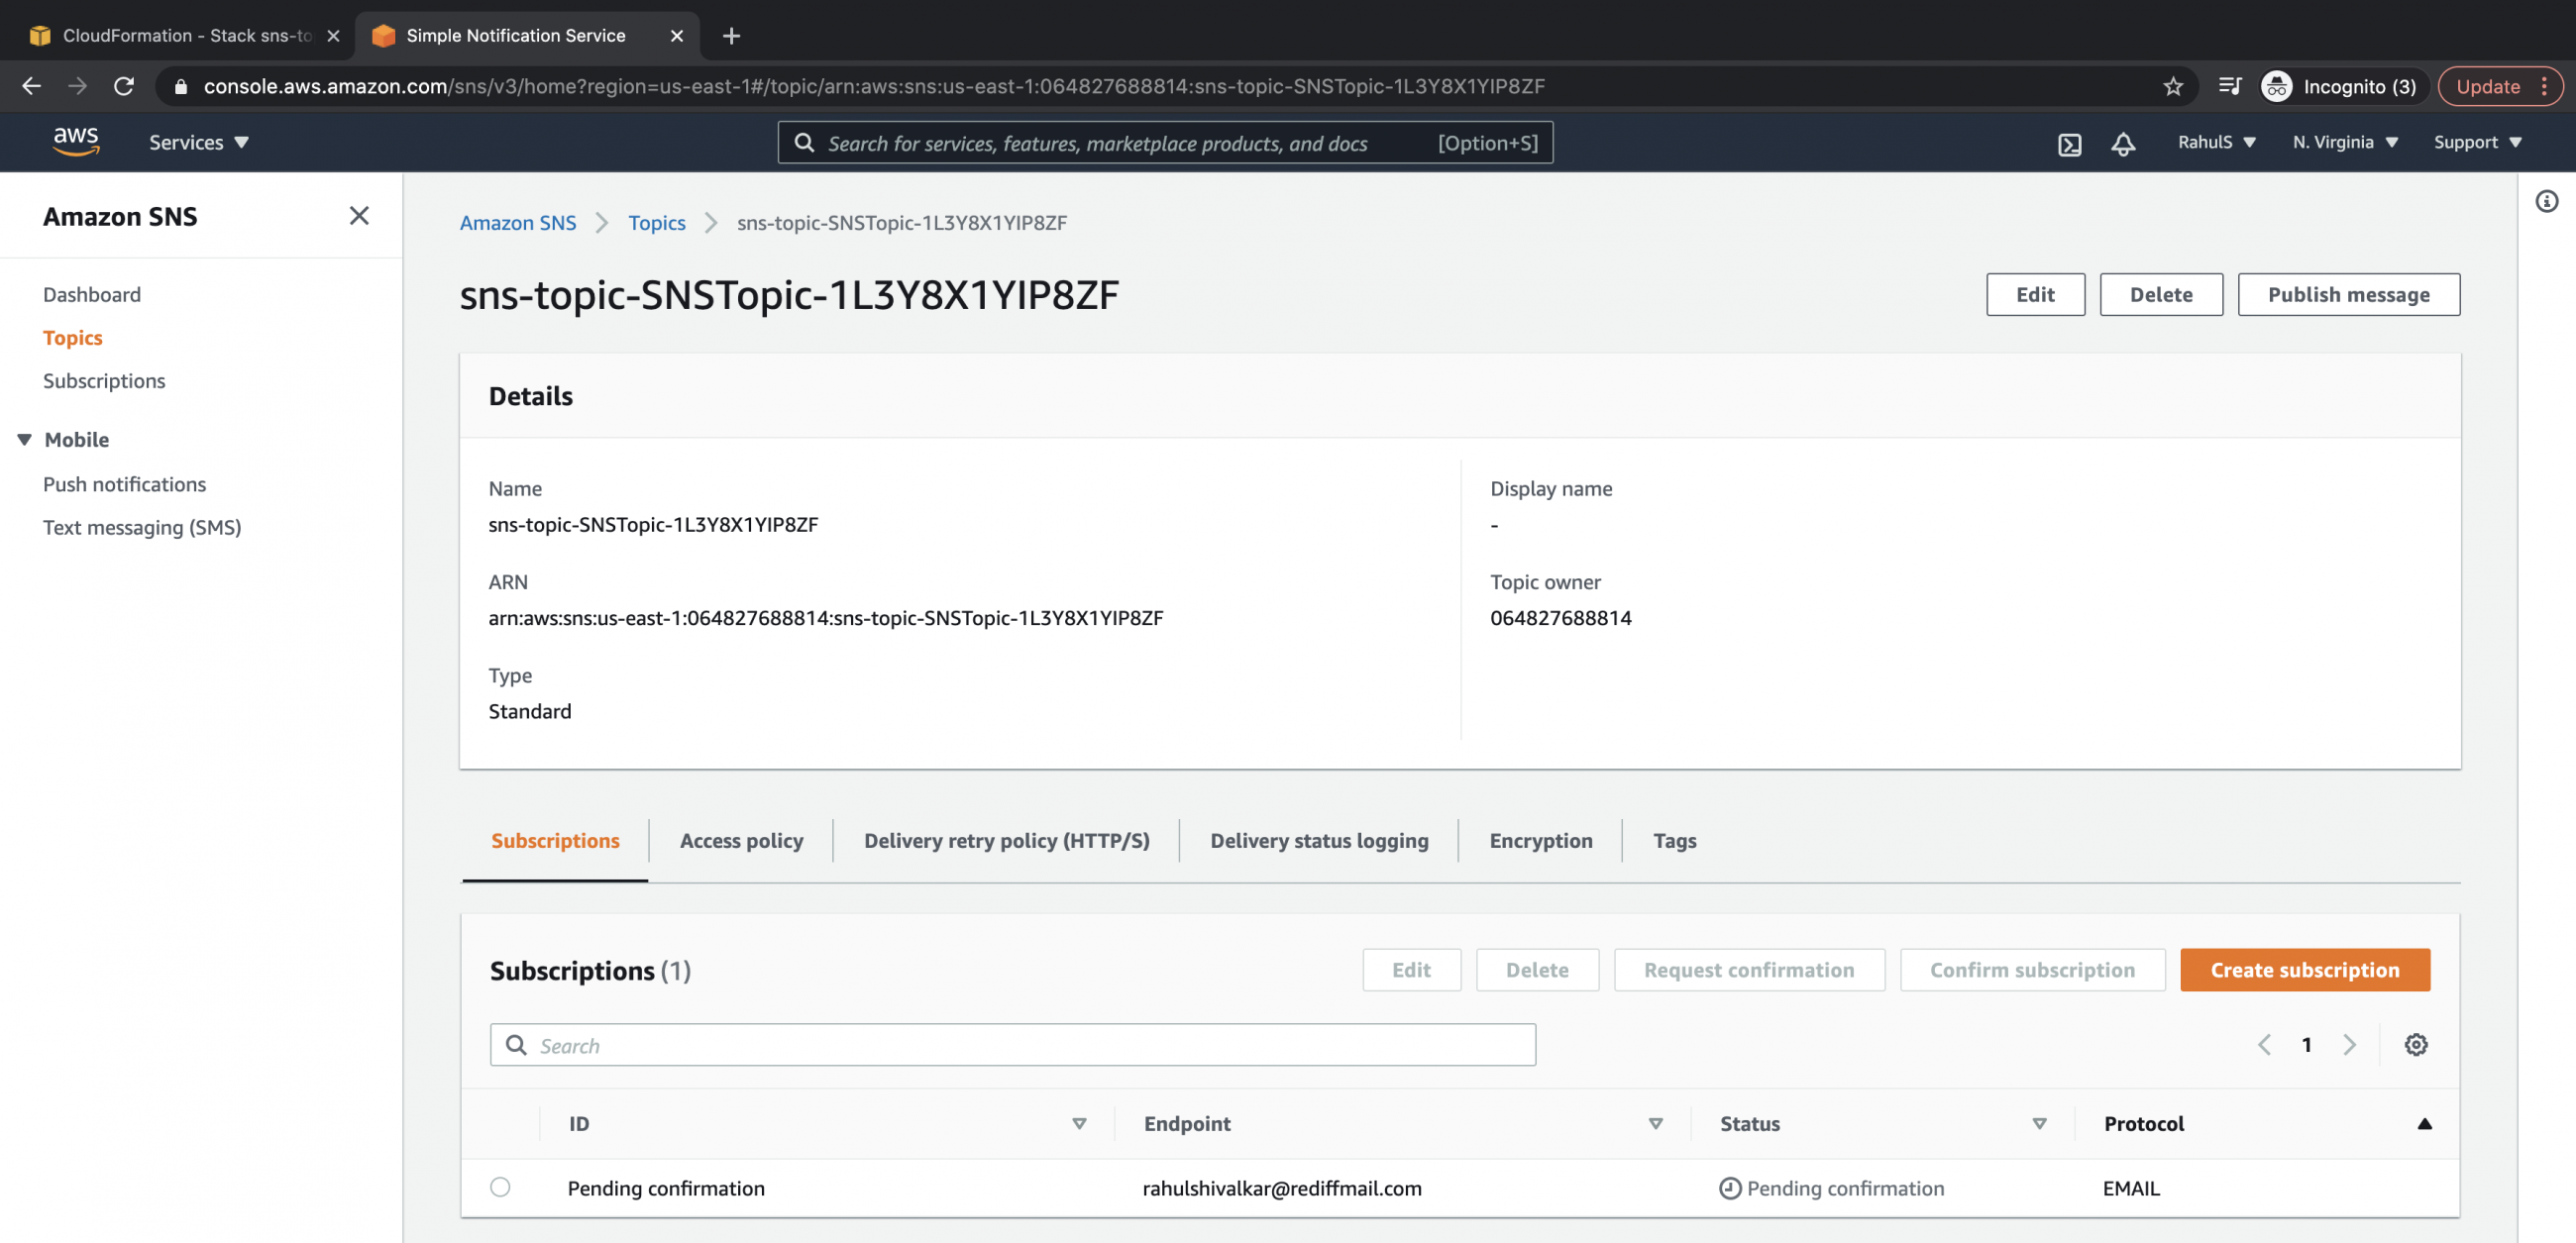
Task: Open the notifications bell
Action: pyautogui.click(x=2123, y=143)
